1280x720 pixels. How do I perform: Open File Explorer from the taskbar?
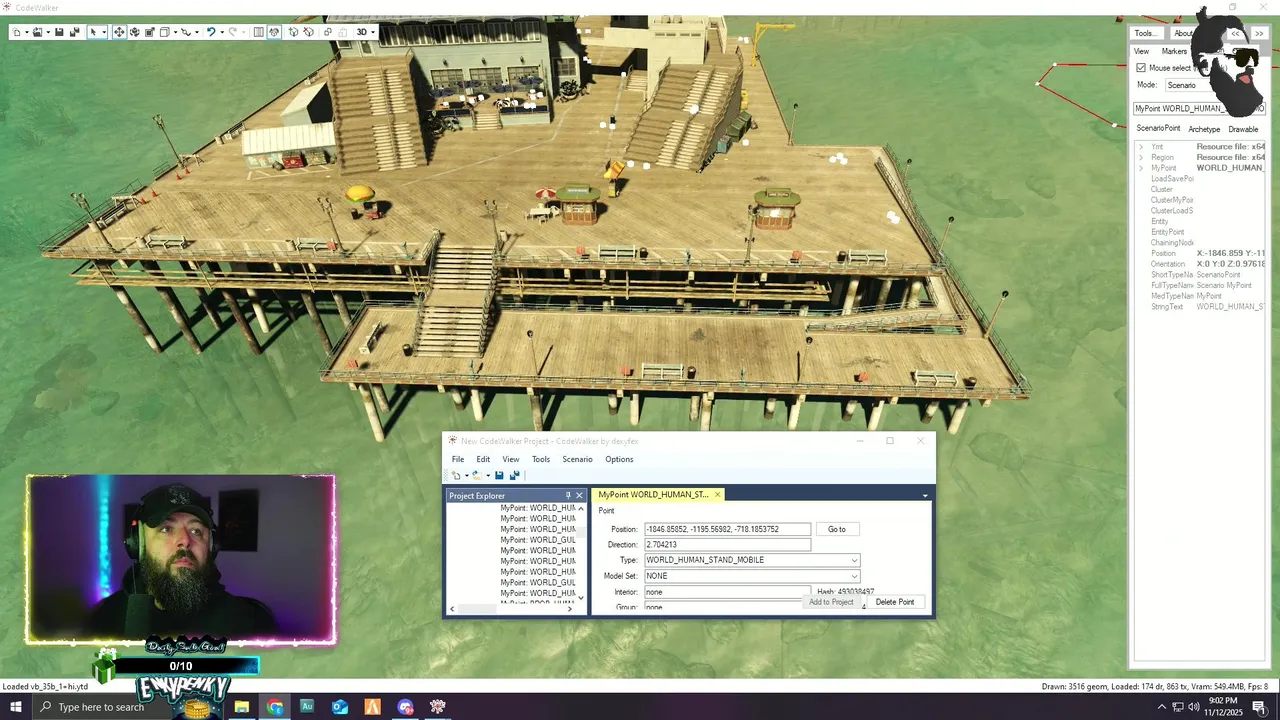[241, 707]
